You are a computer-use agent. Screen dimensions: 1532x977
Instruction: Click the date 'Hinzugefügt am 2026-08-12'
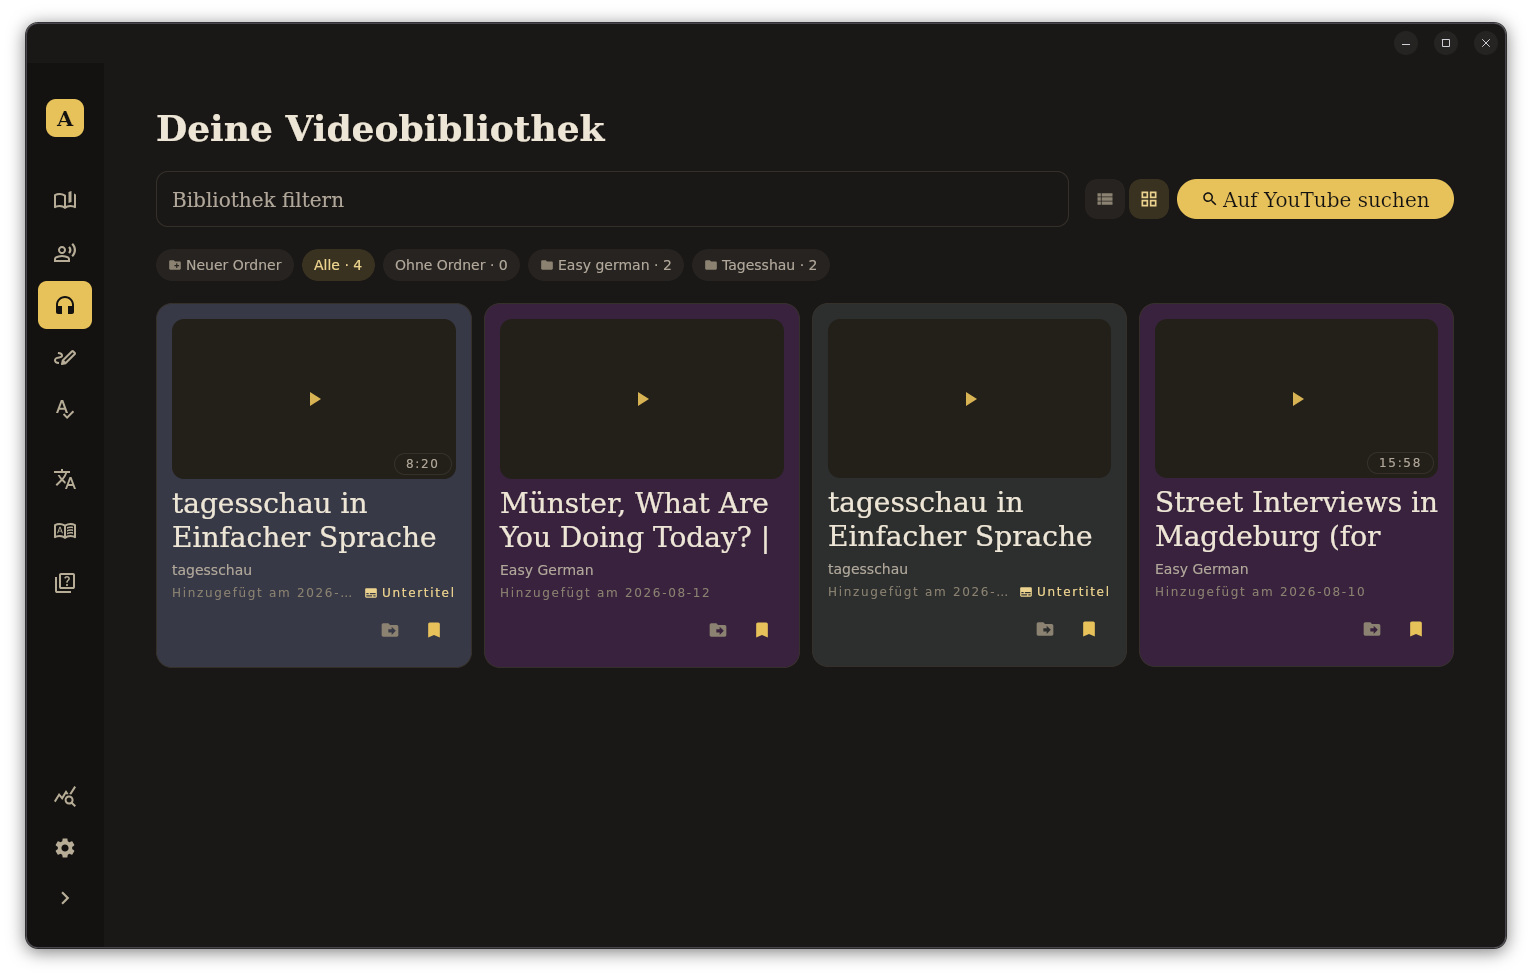(x=605, y=593)
